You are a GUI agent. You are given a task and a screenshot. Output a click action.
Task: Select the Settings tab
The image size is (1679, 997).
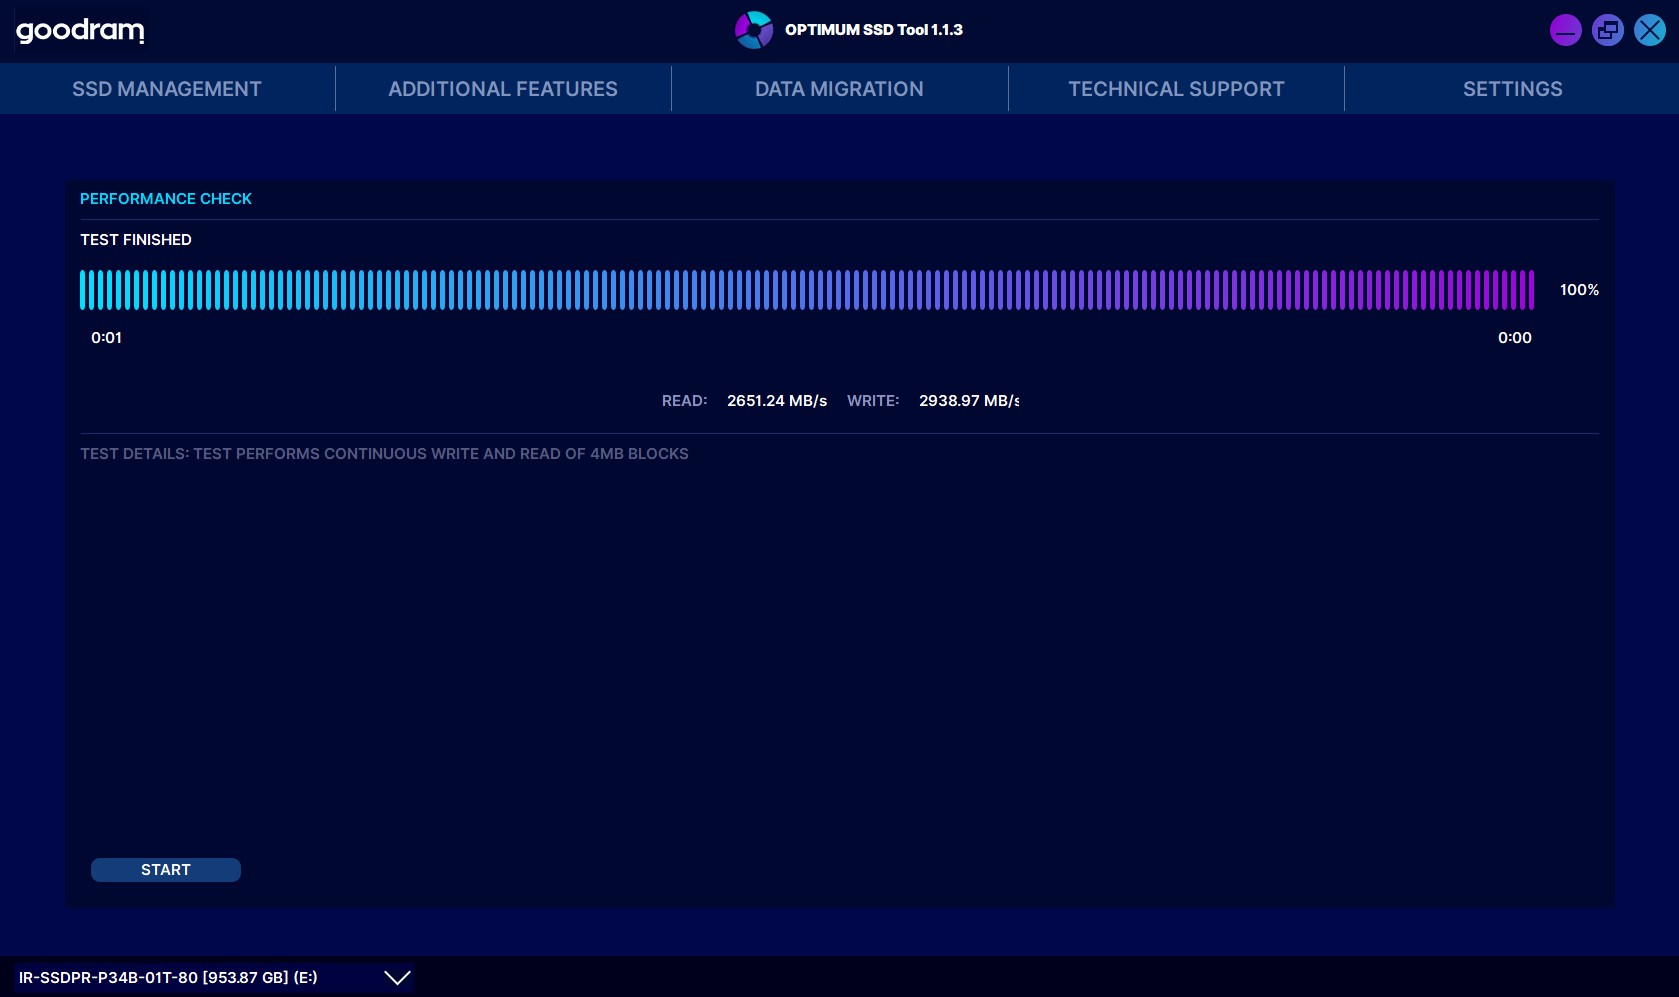[x=1512, y=89]
